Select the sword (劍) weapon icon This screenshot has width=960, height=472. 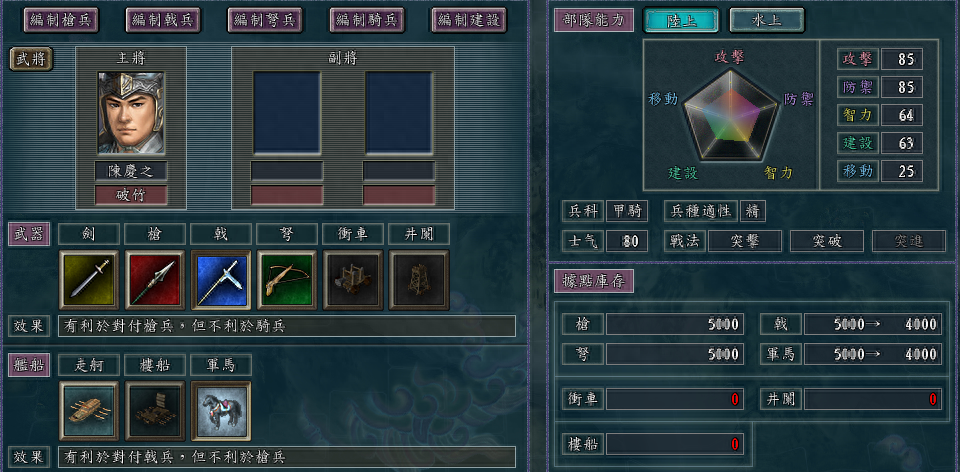pyautogui.click(x=89, y=279)
